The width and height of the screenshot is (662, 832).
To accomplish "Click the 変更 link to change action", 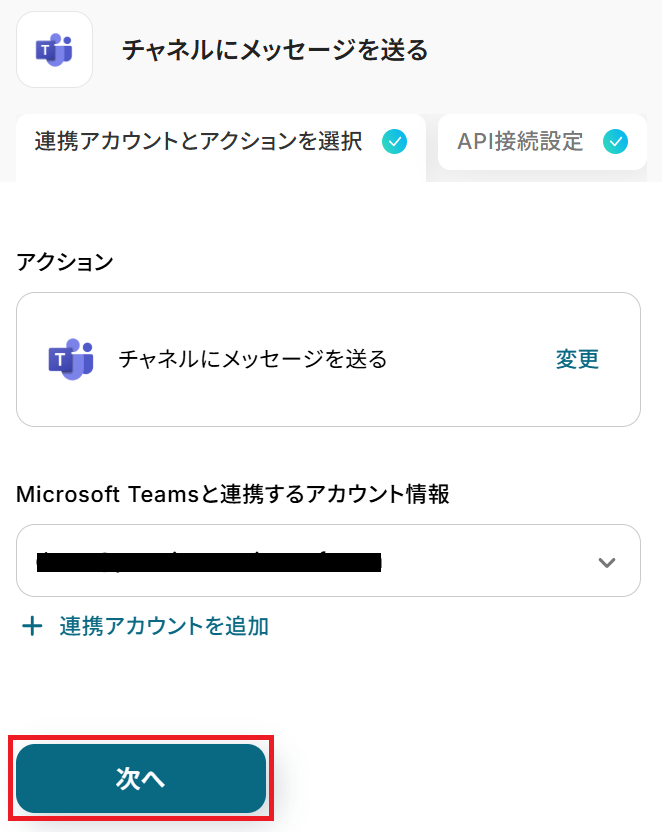I will (x=577, y=359).
